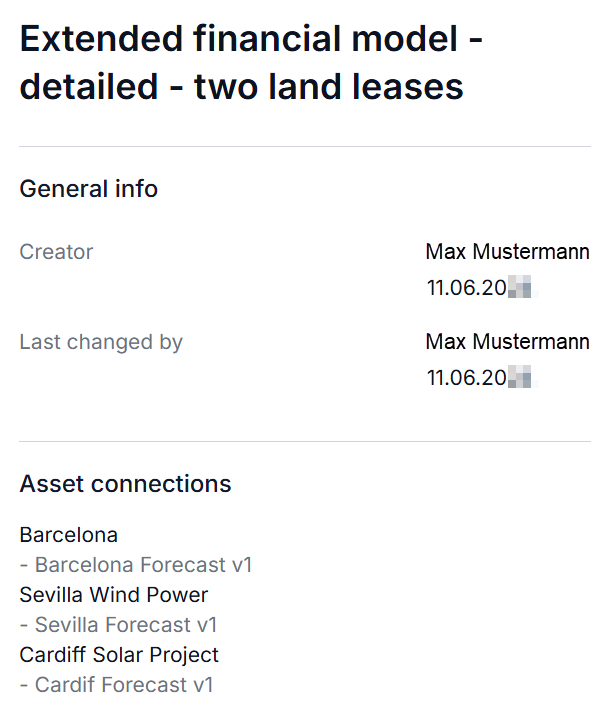Click the Creator field label
Viewport: 610px width, 720px height.
click(x=56, y=252)
